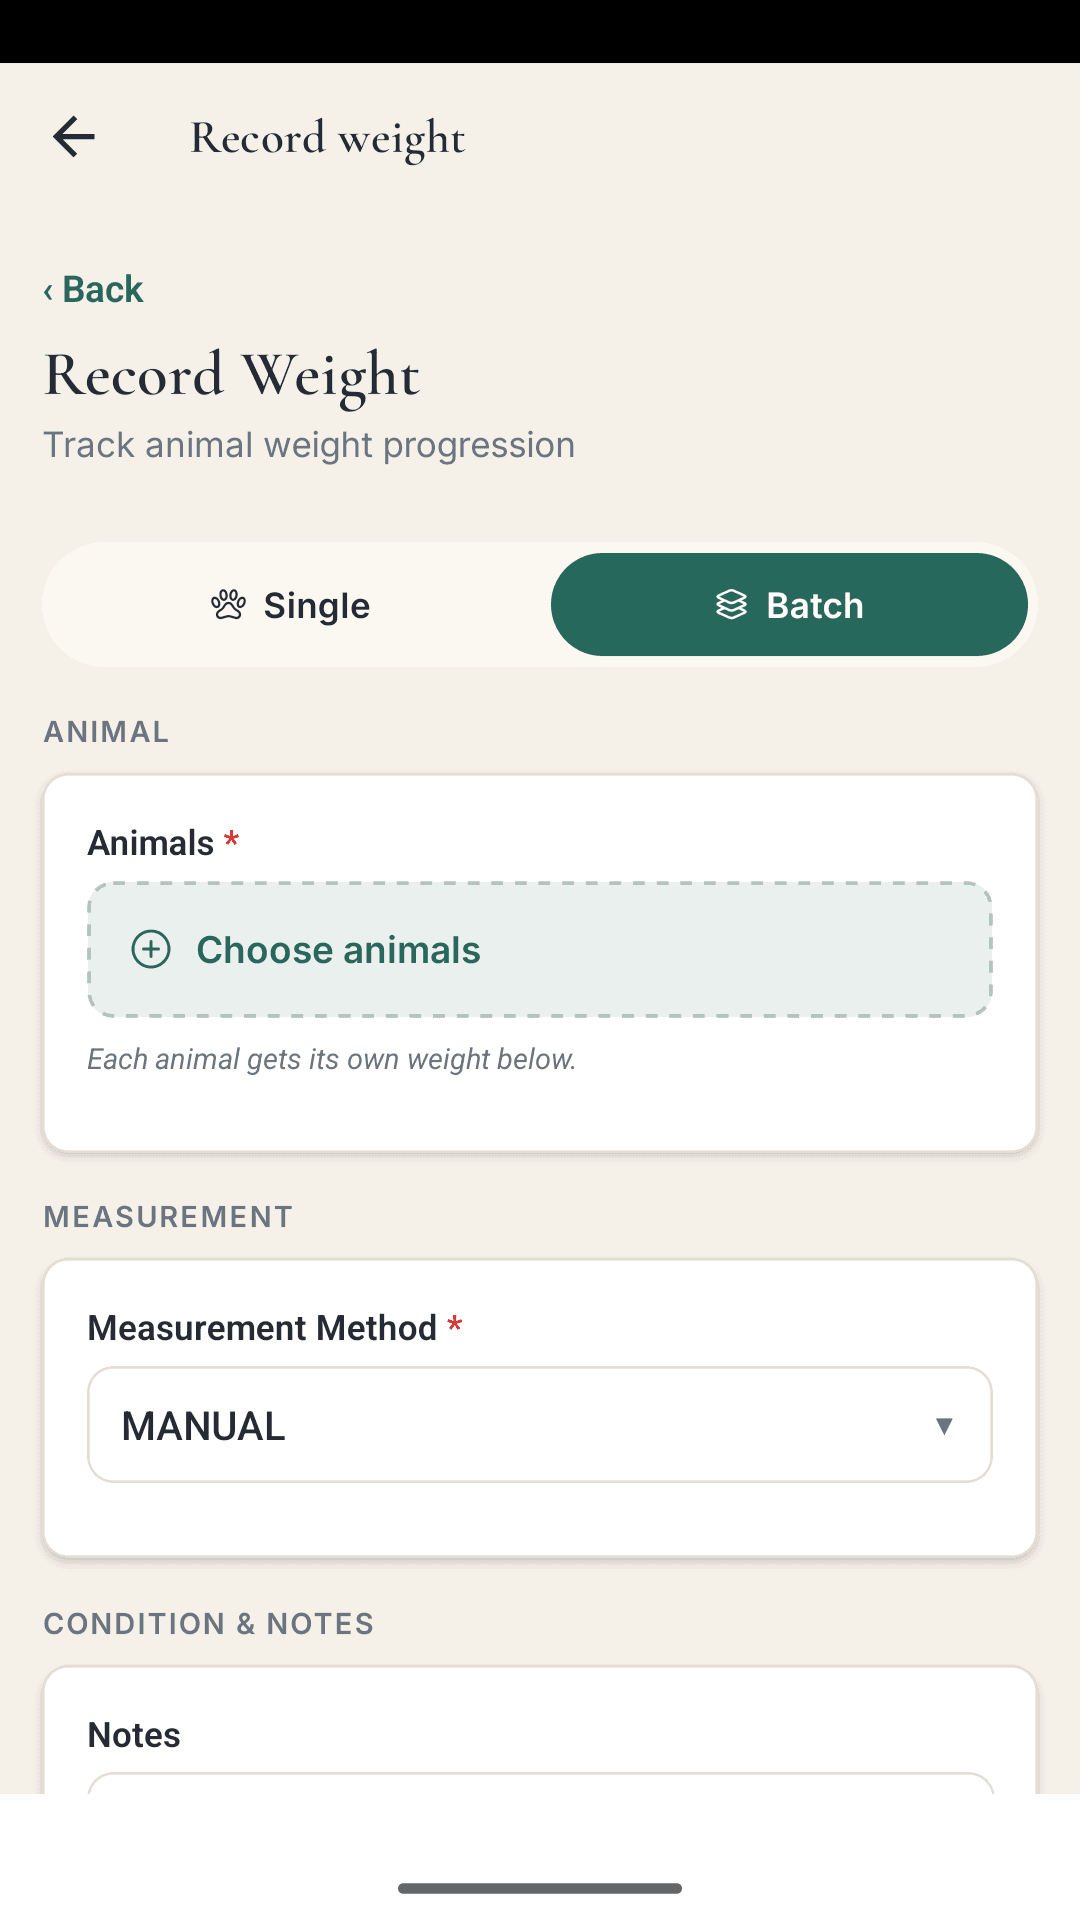Open the Measurement Method dropdown
The image size is (1080, 1920).
(540, 1424)
